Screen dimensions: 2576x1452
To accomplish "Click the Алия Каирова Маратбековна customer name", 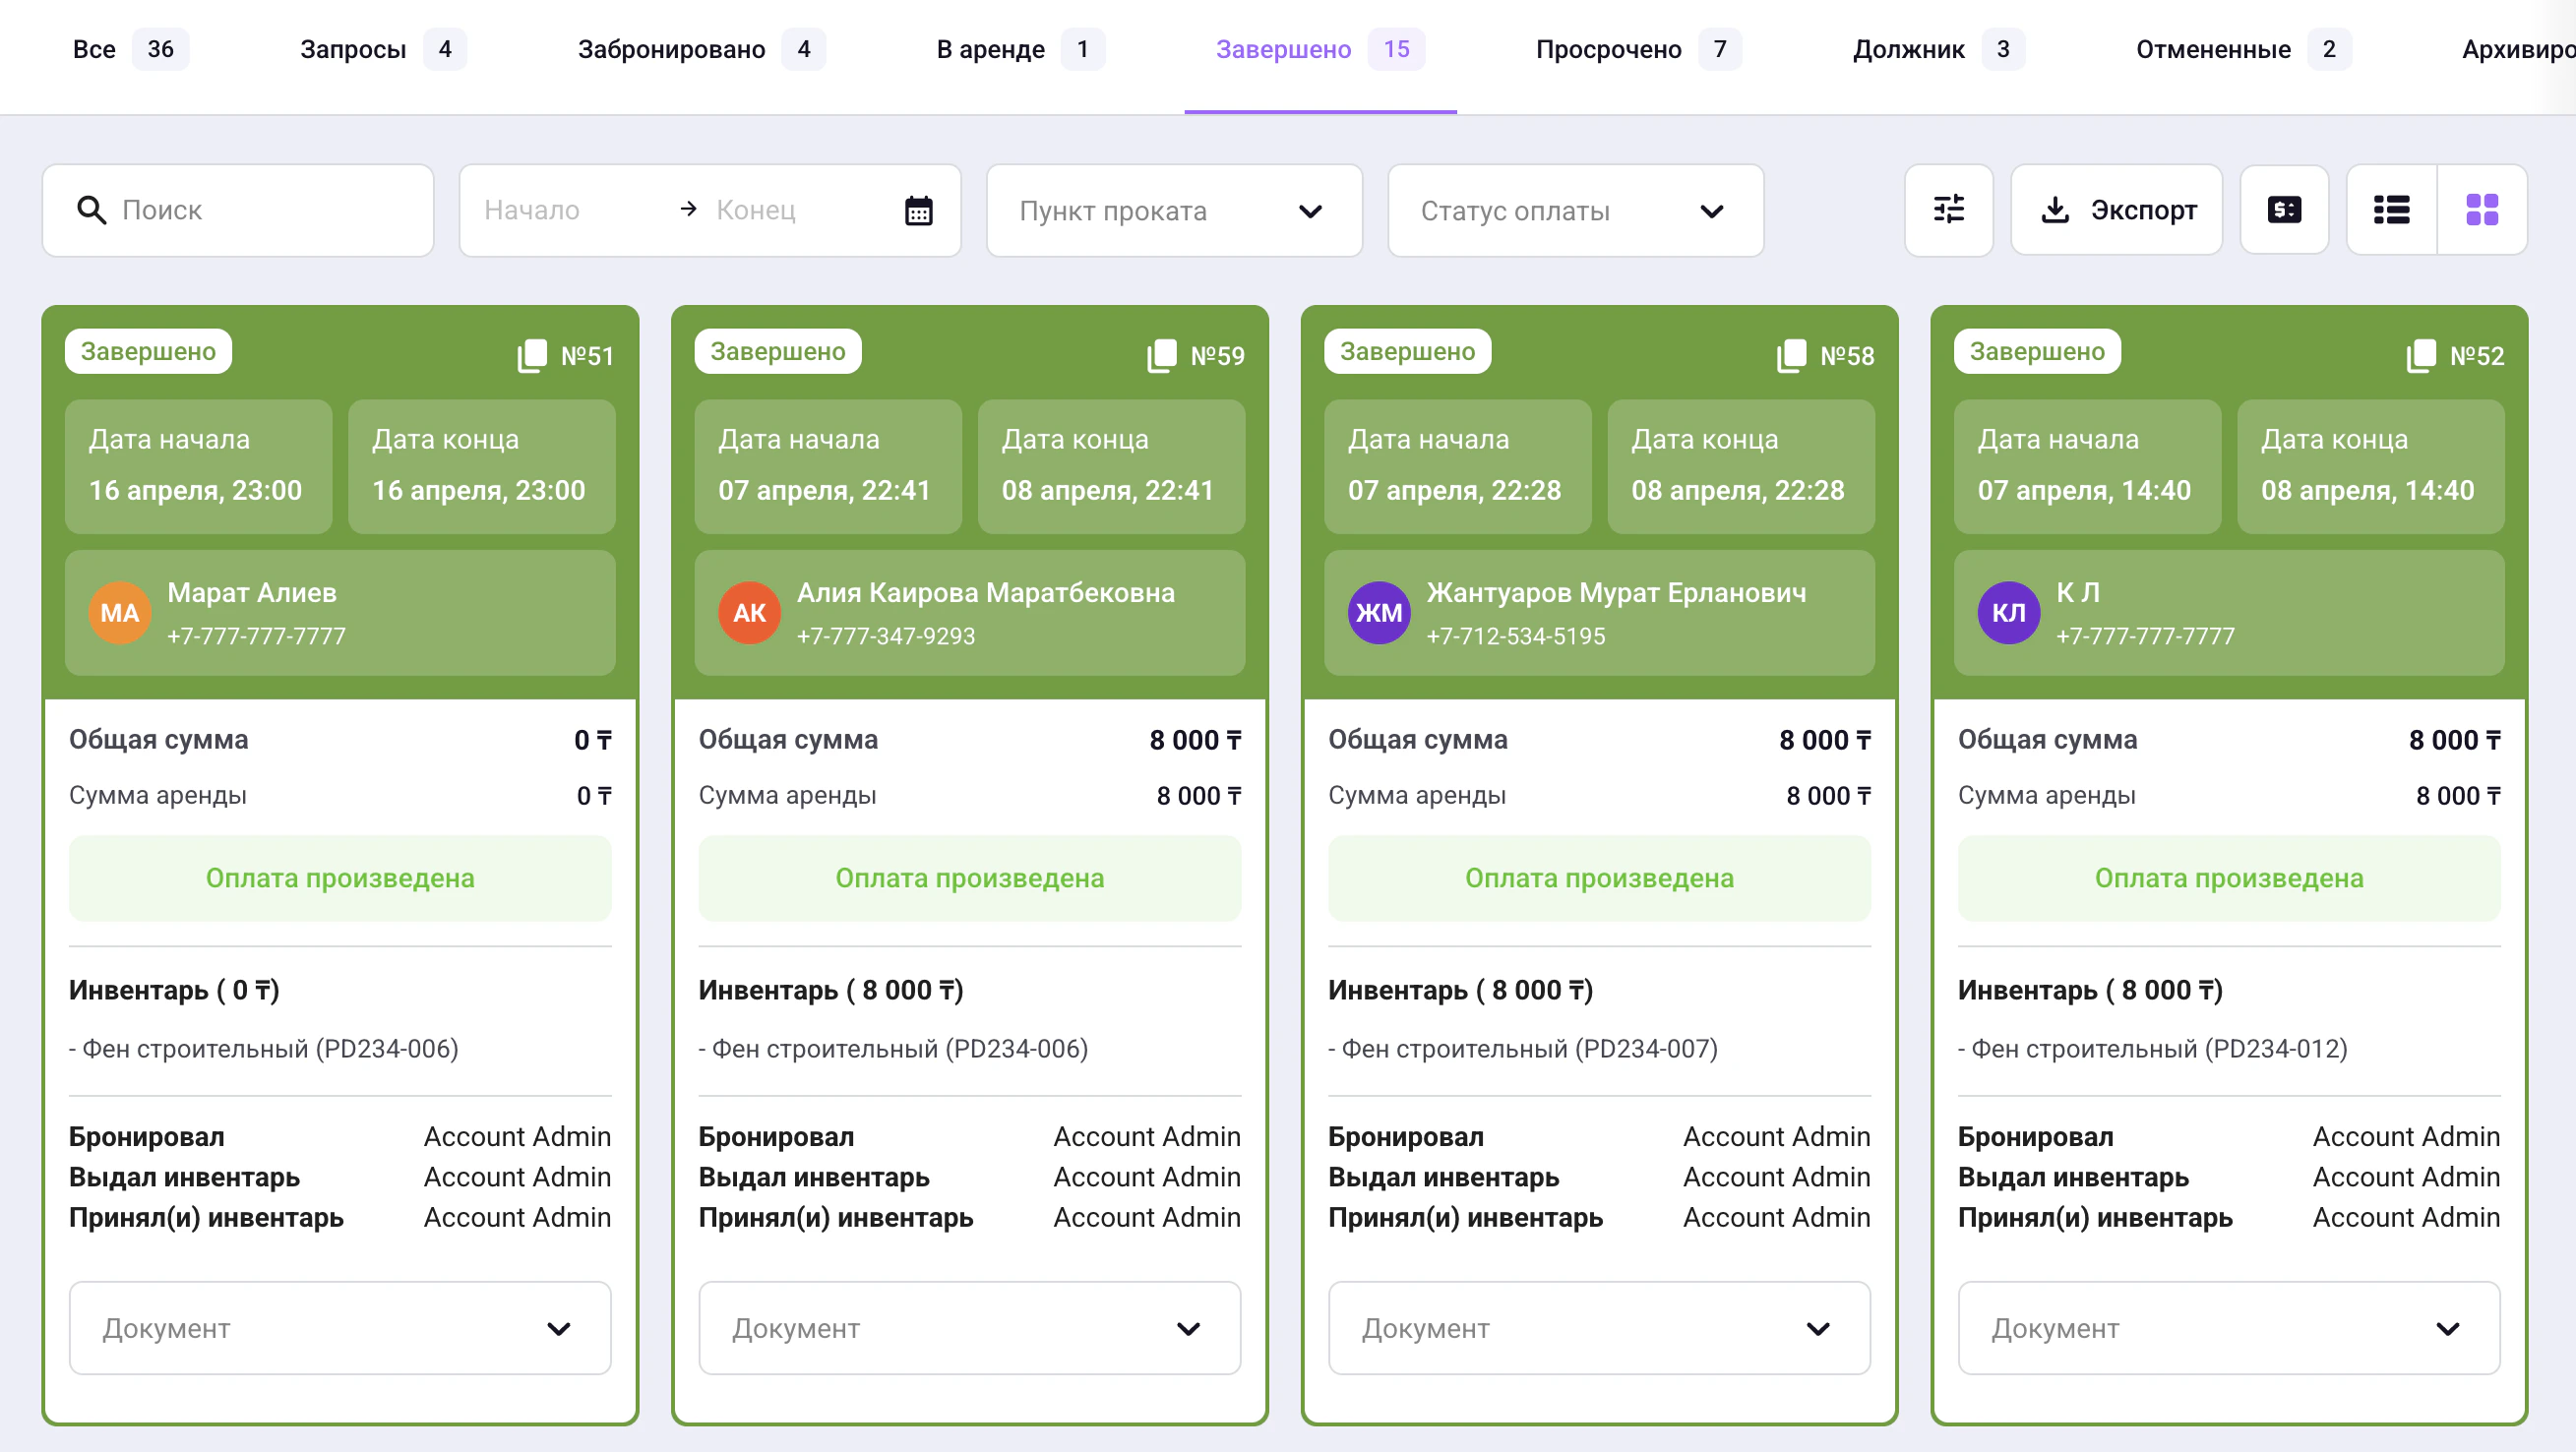I will 985,592.
